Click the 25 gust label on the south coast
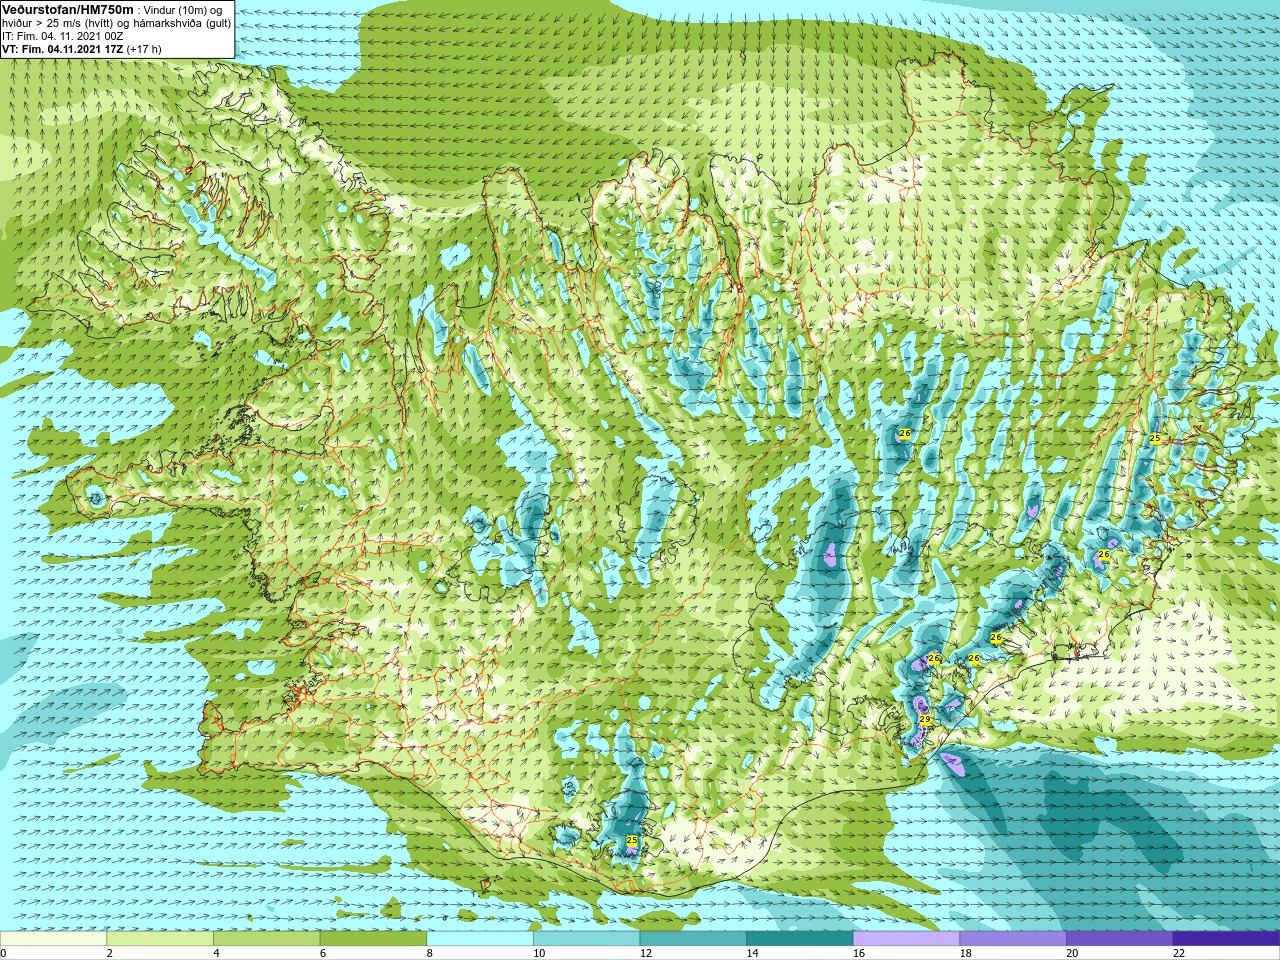This screenshot has height=960, width=1280. click(x=631, y=840)
